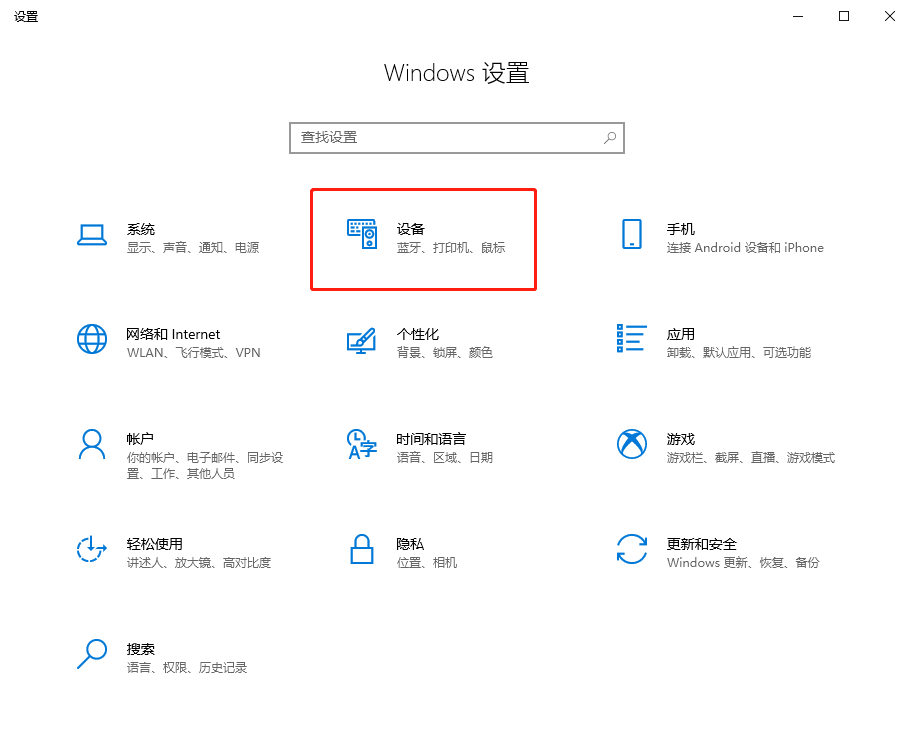Click the text 卸载、默认应用、可选功能
This screenshot has height=747, width=913.
click(739, 352)
